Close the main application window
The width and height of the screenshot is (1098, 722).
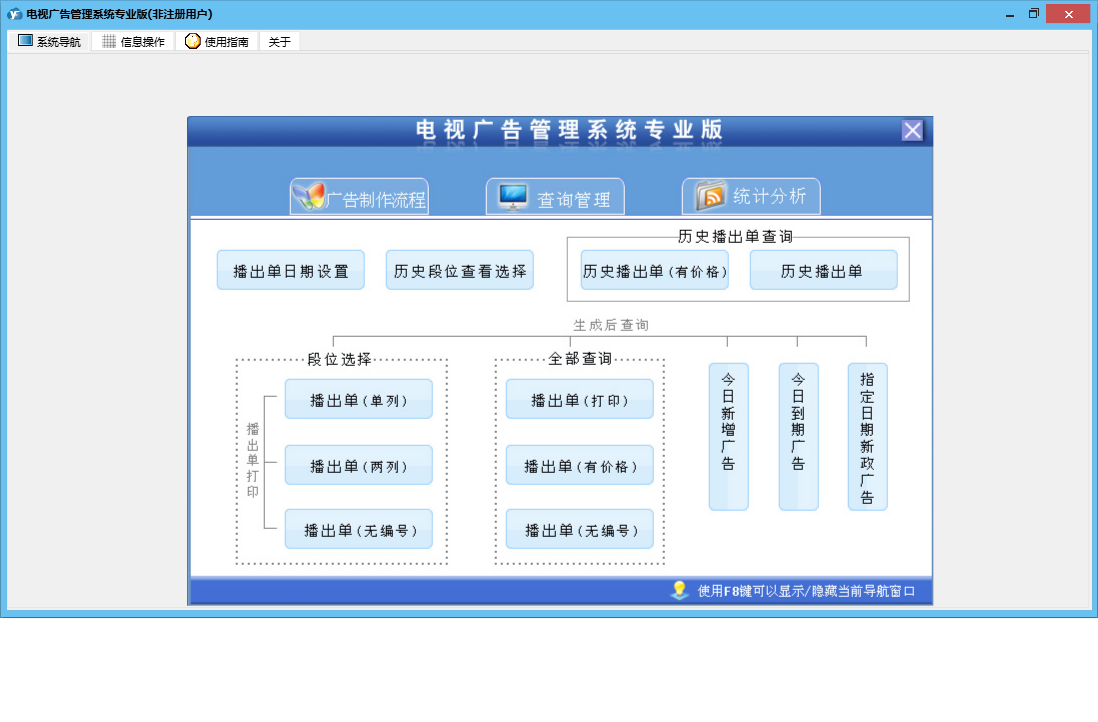click(x=1069, y=14)
